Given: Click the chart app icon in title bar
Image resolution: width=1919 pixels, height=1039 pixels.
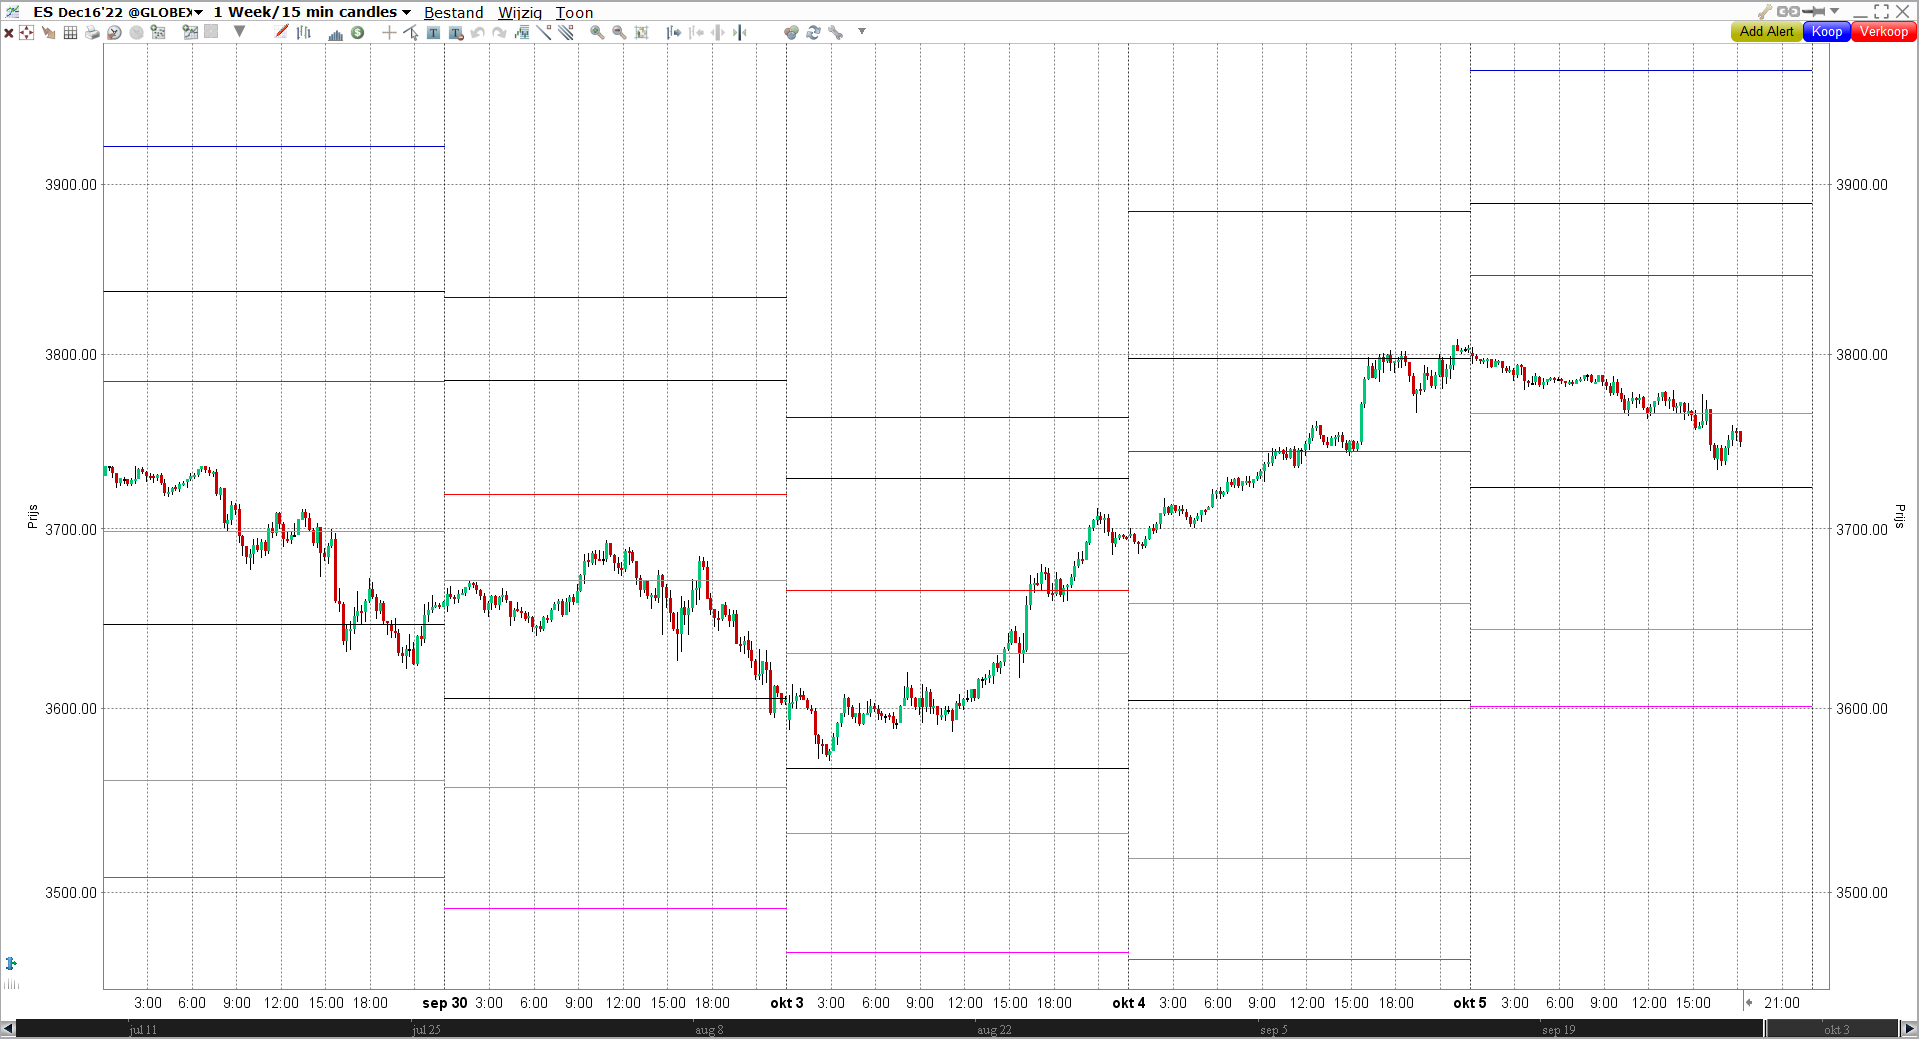Looking at the screenshot, I should [x=12, y=11].
